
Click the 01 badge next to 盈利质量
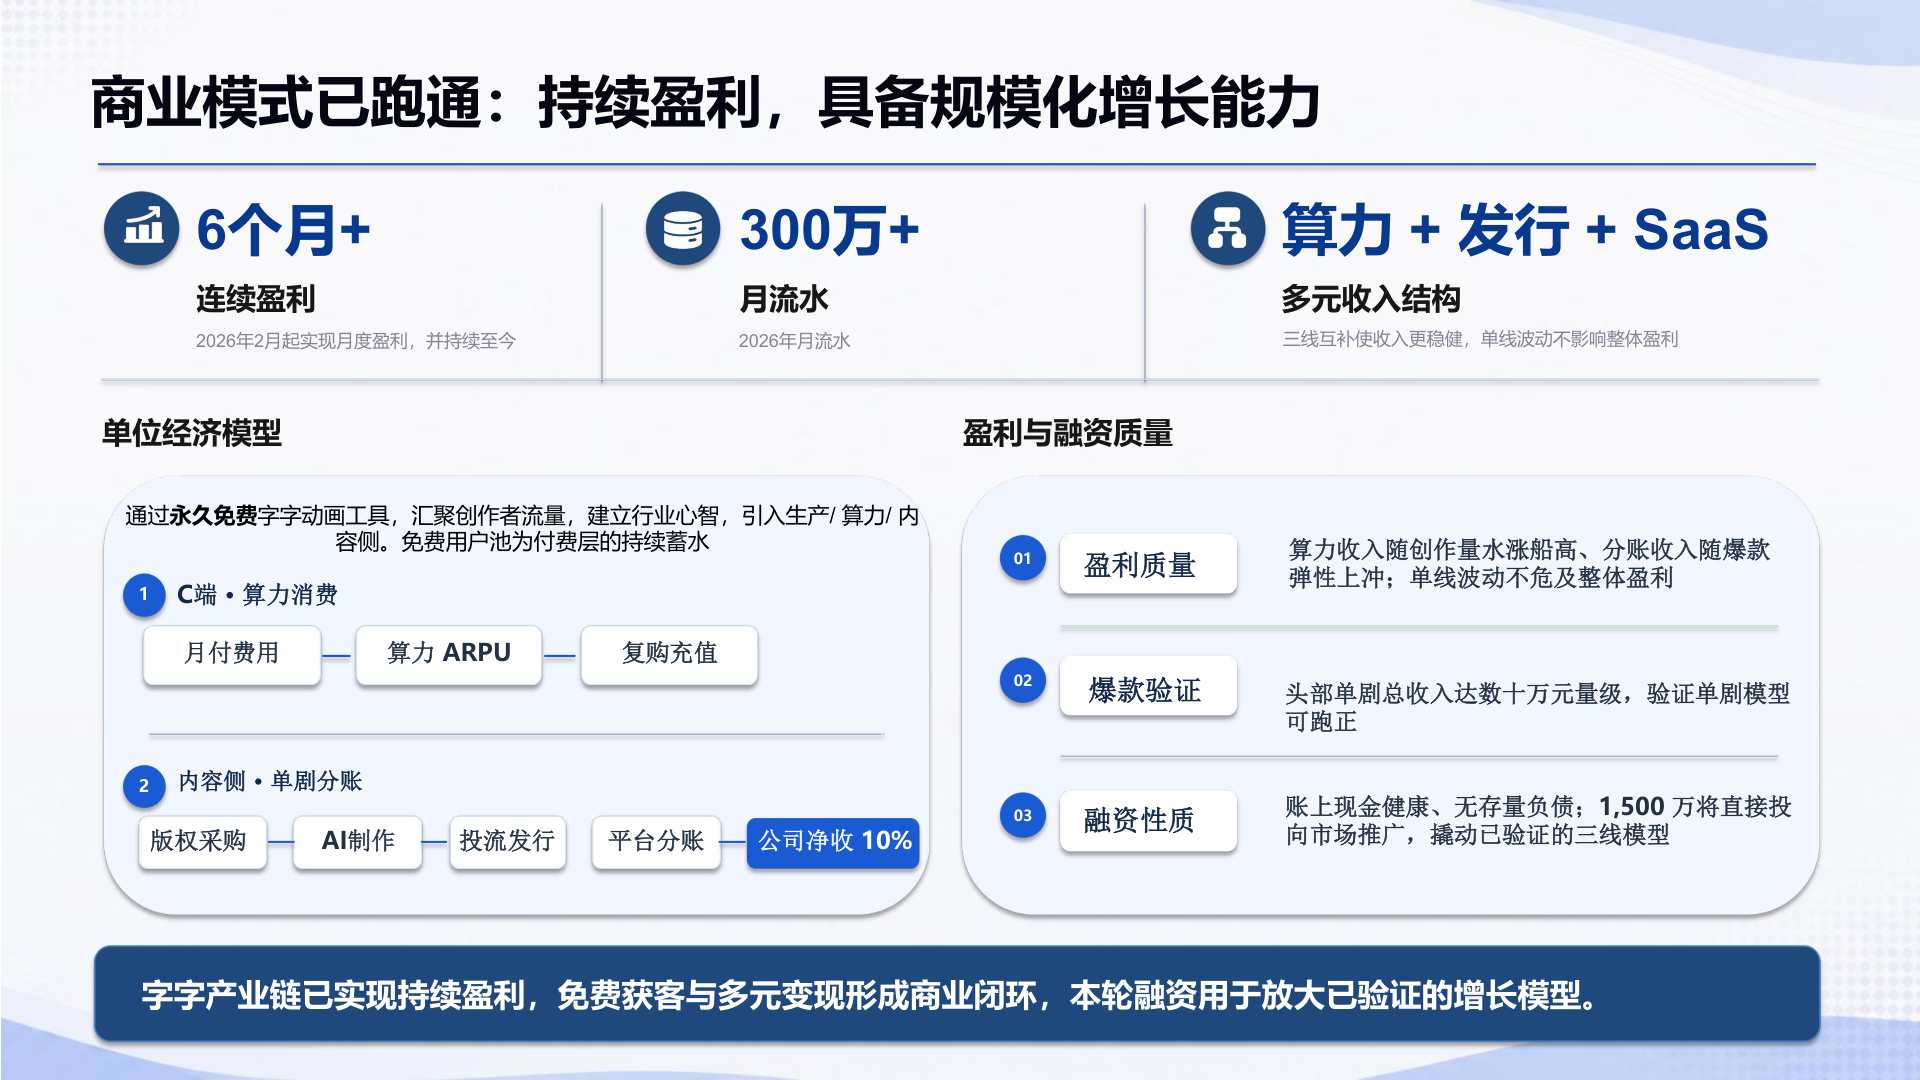[x=1022, y=558]
